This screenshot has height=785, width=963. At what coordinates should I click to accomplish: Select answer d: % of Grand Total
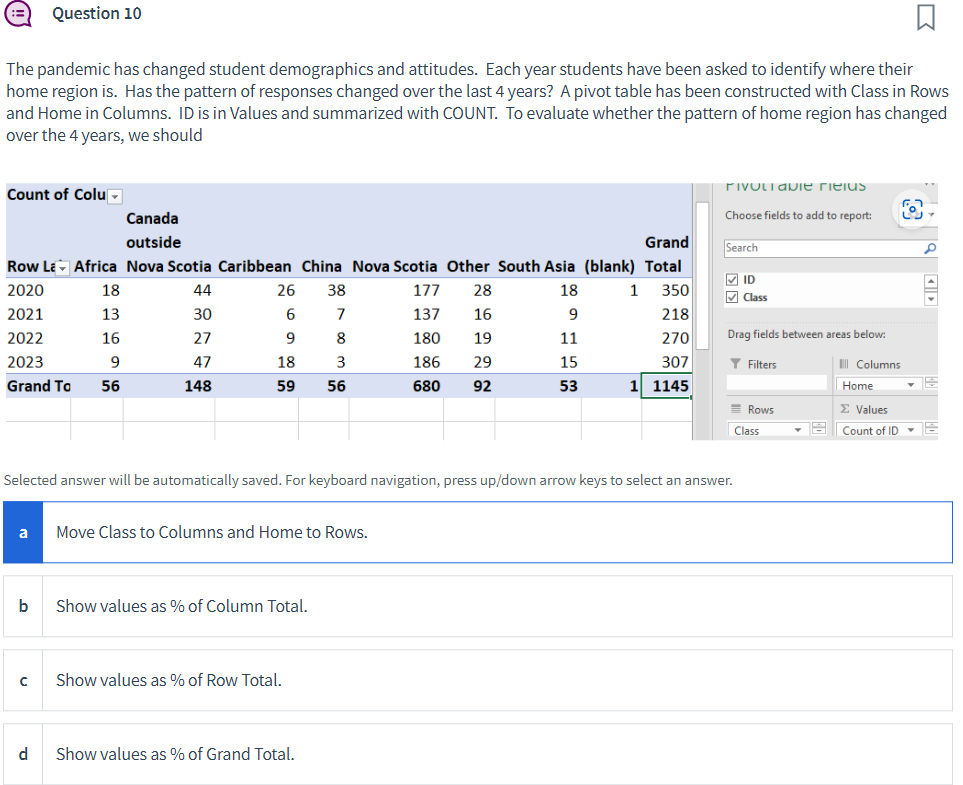click(x=478, y=754)
